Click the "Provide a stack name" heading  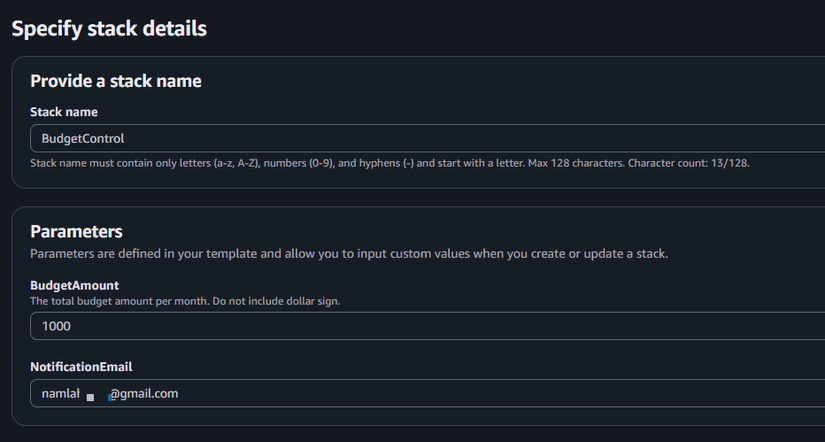point(116,81)
